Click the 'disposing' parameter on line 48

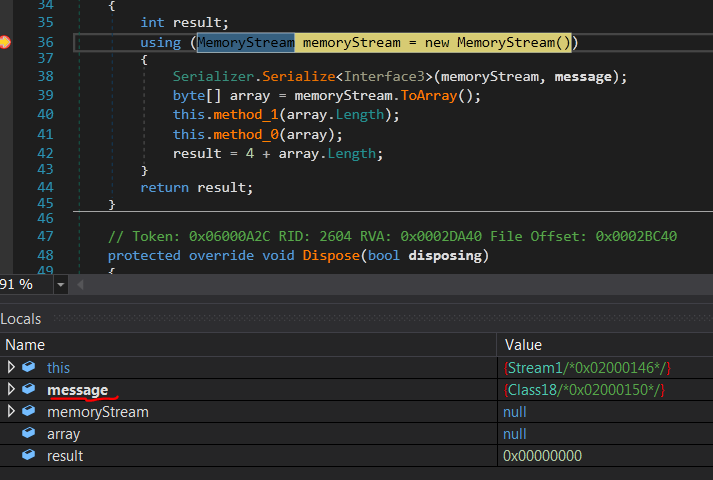(445, 255)
